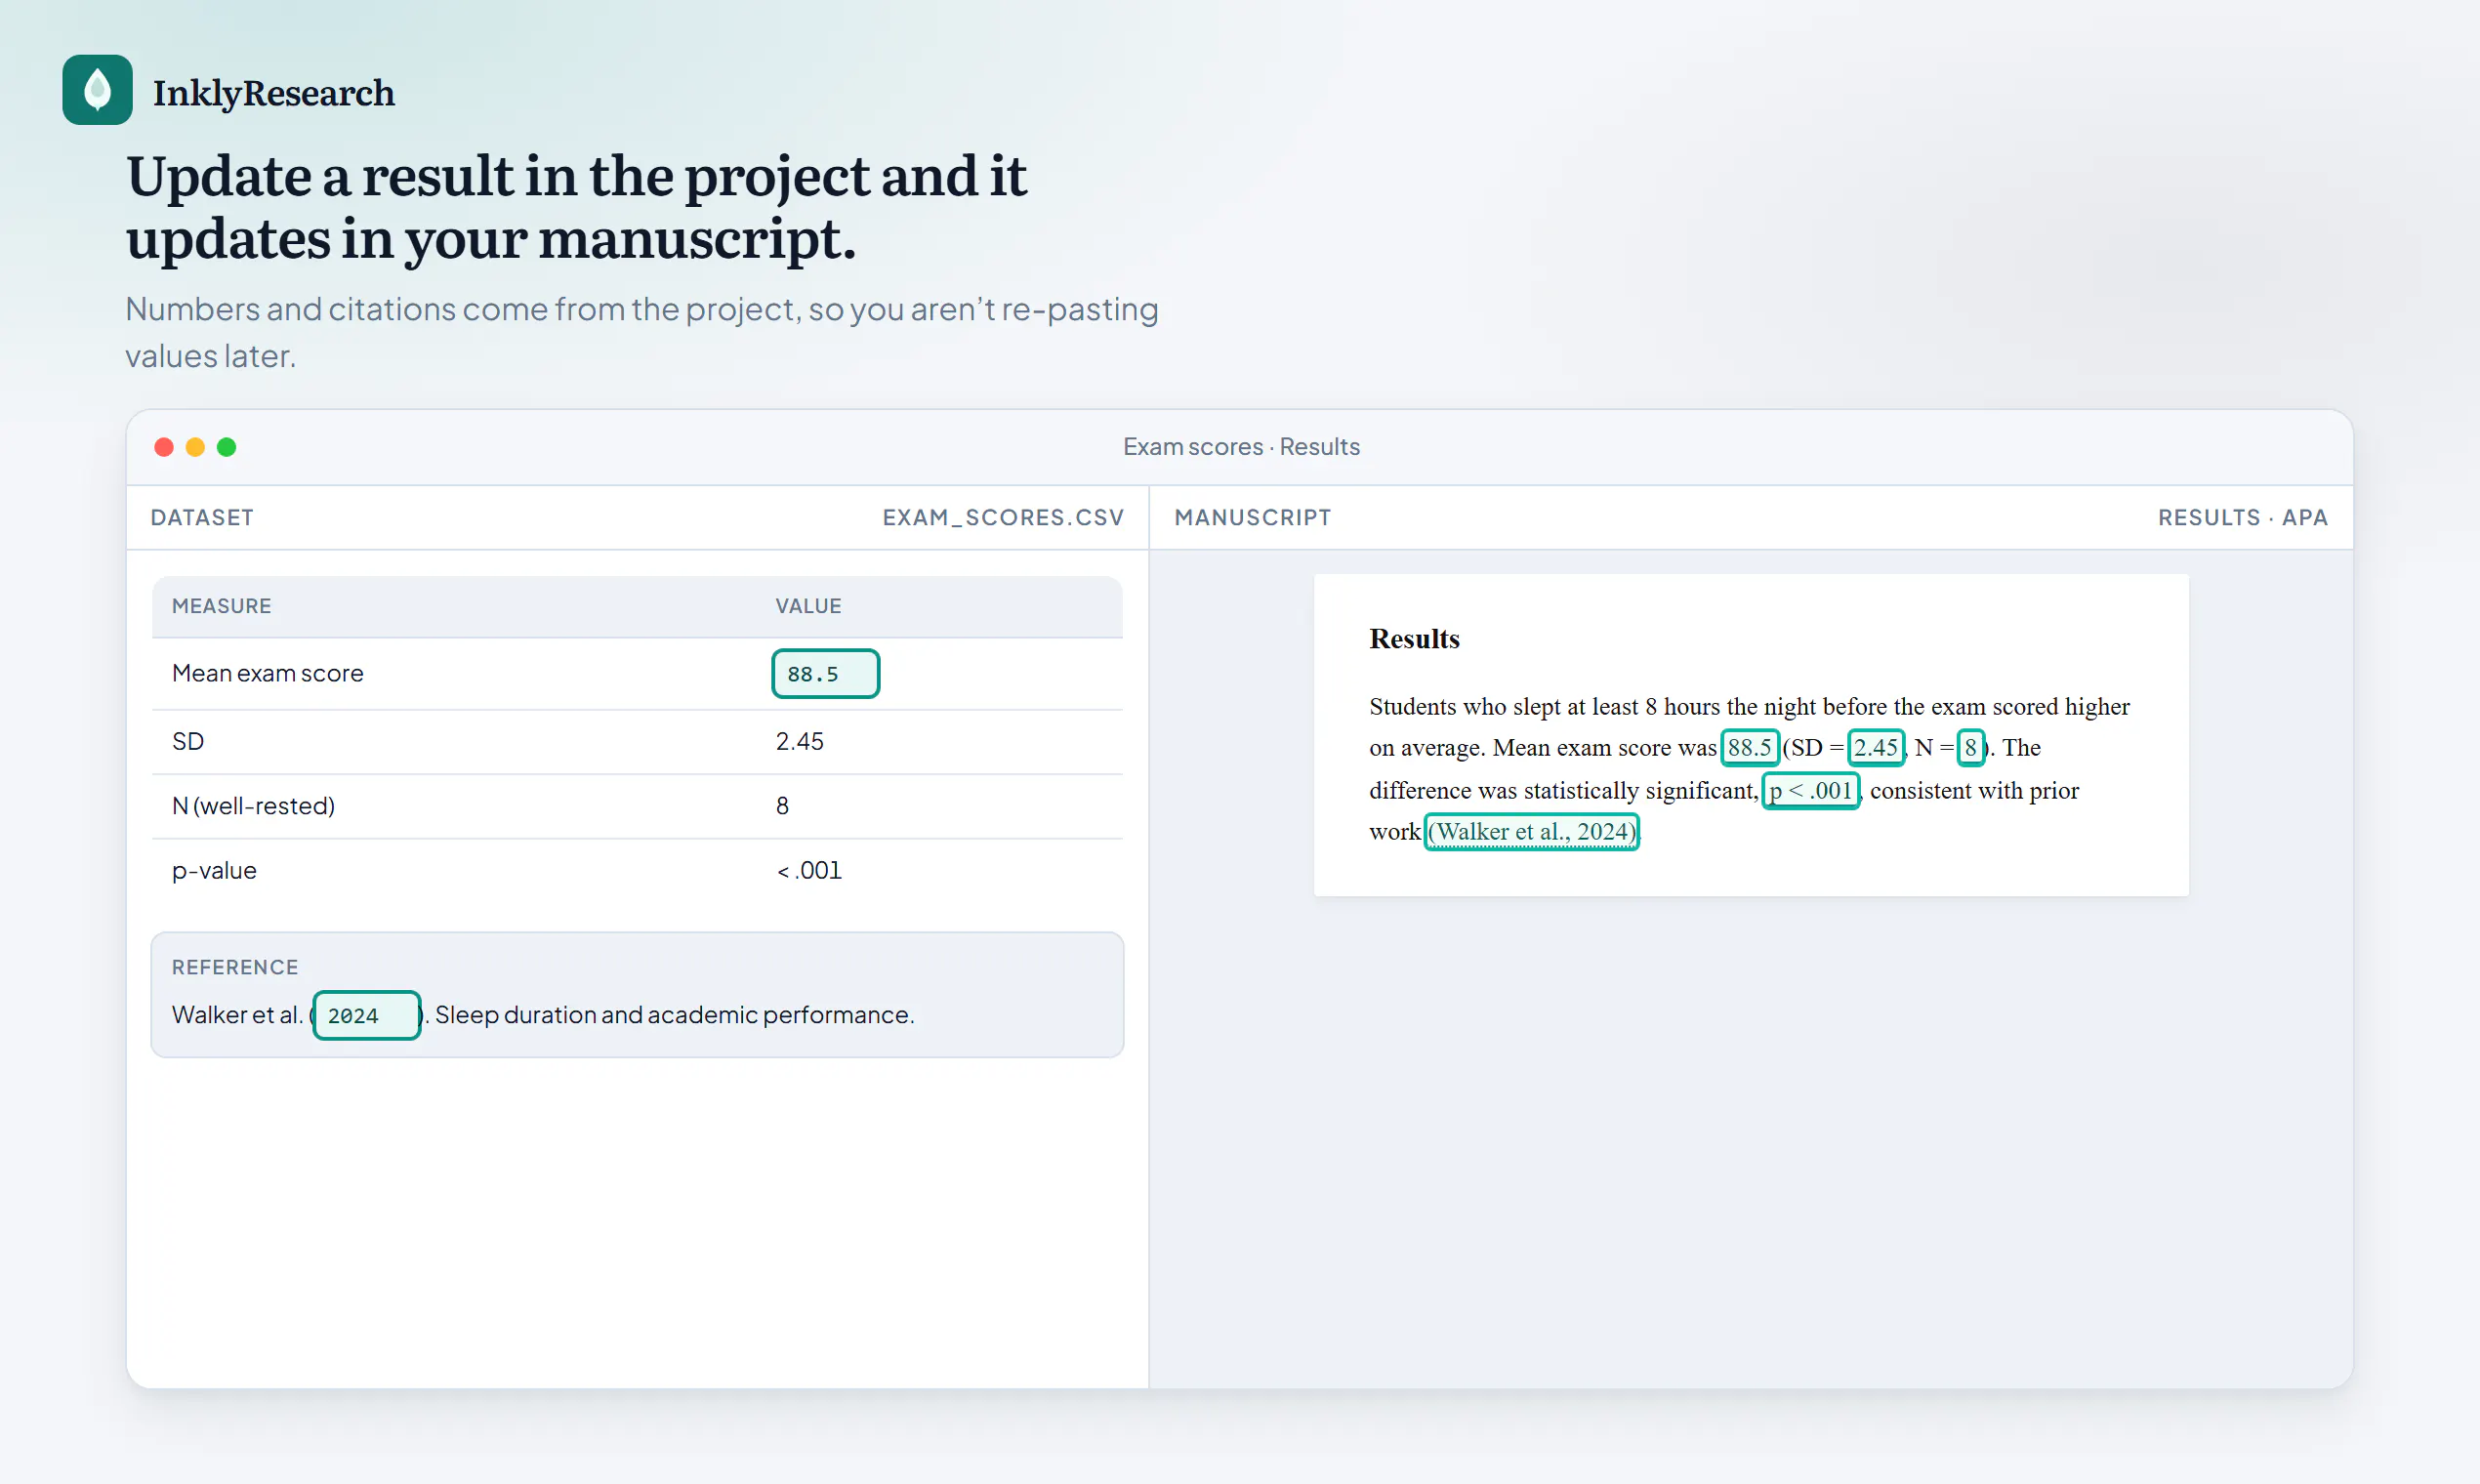This screenshot has height=1484, width=2480.
Task: Click the yellow minimize window dot
Action: click(196, 447)
